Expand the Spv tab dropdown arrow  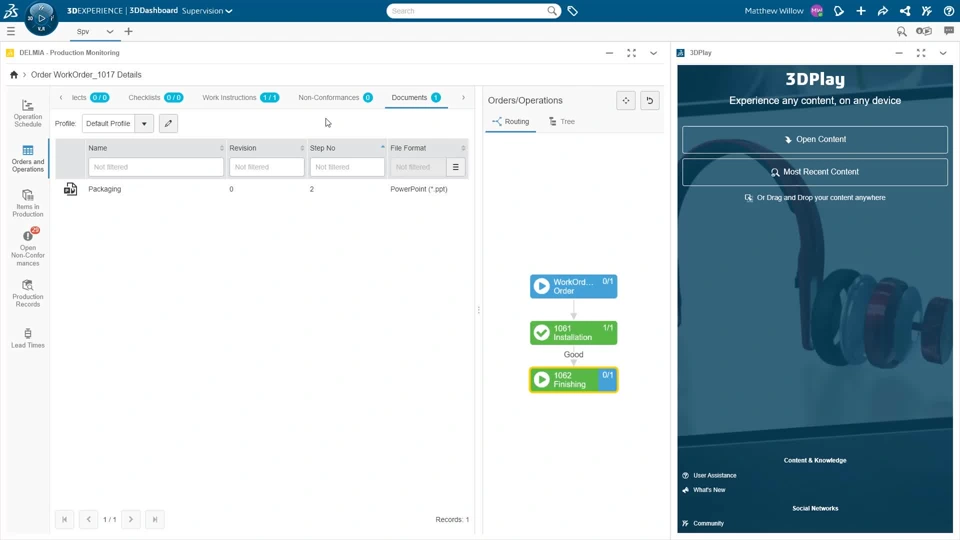point(110,31)
